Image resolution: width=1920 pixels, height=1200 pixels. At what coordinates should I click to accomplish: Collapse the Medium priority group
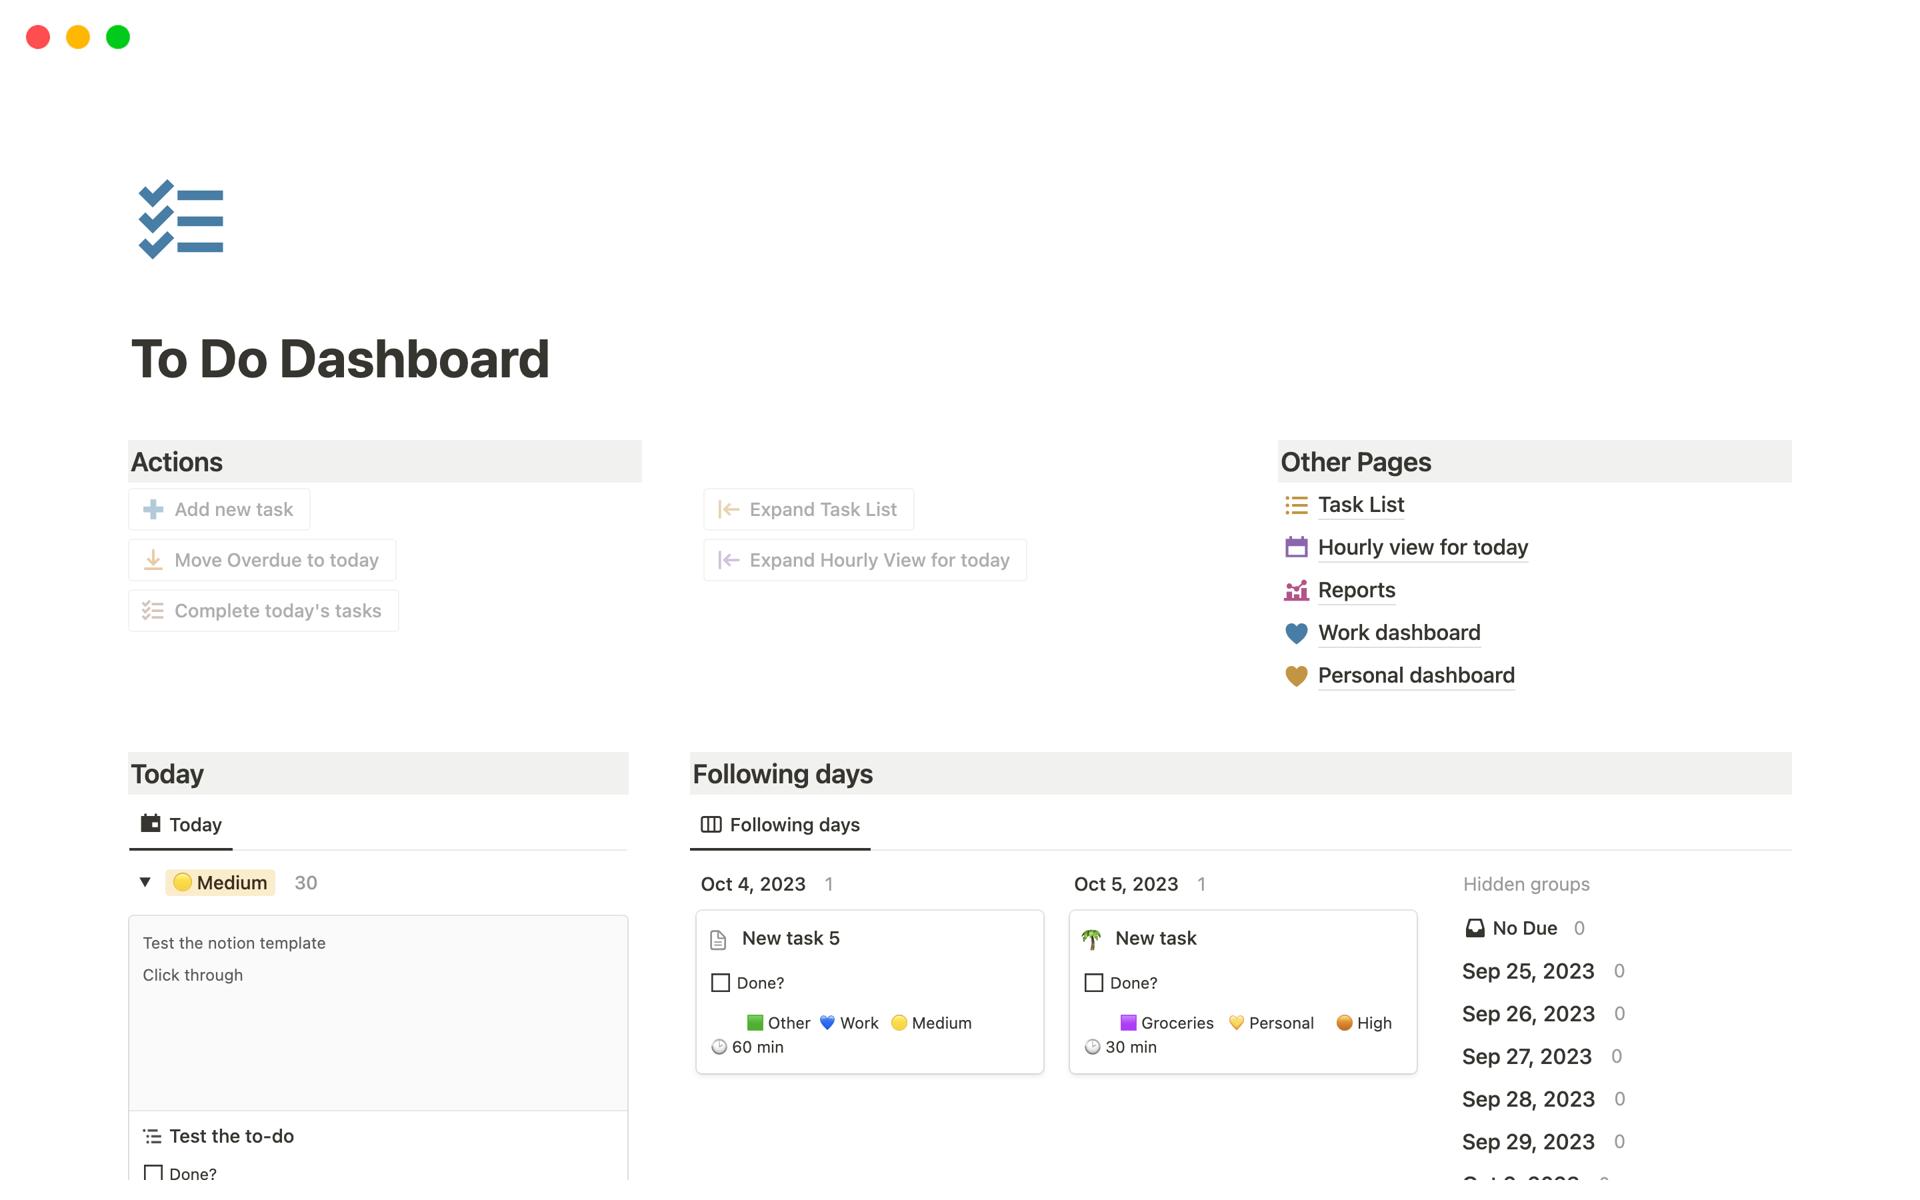point(144,882)
